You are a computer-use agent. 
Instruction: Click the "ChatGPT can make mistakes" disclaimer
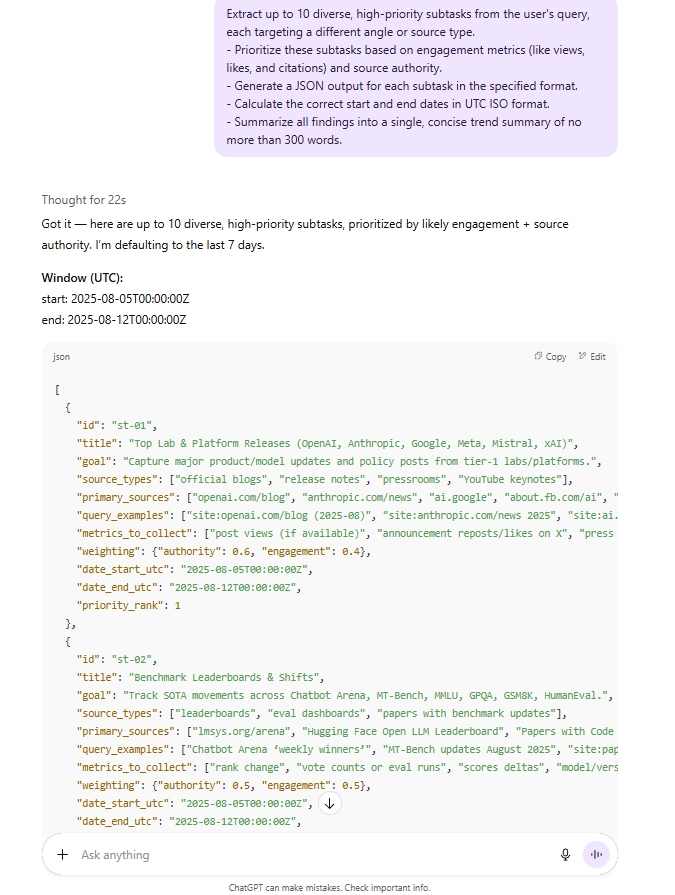329,887
